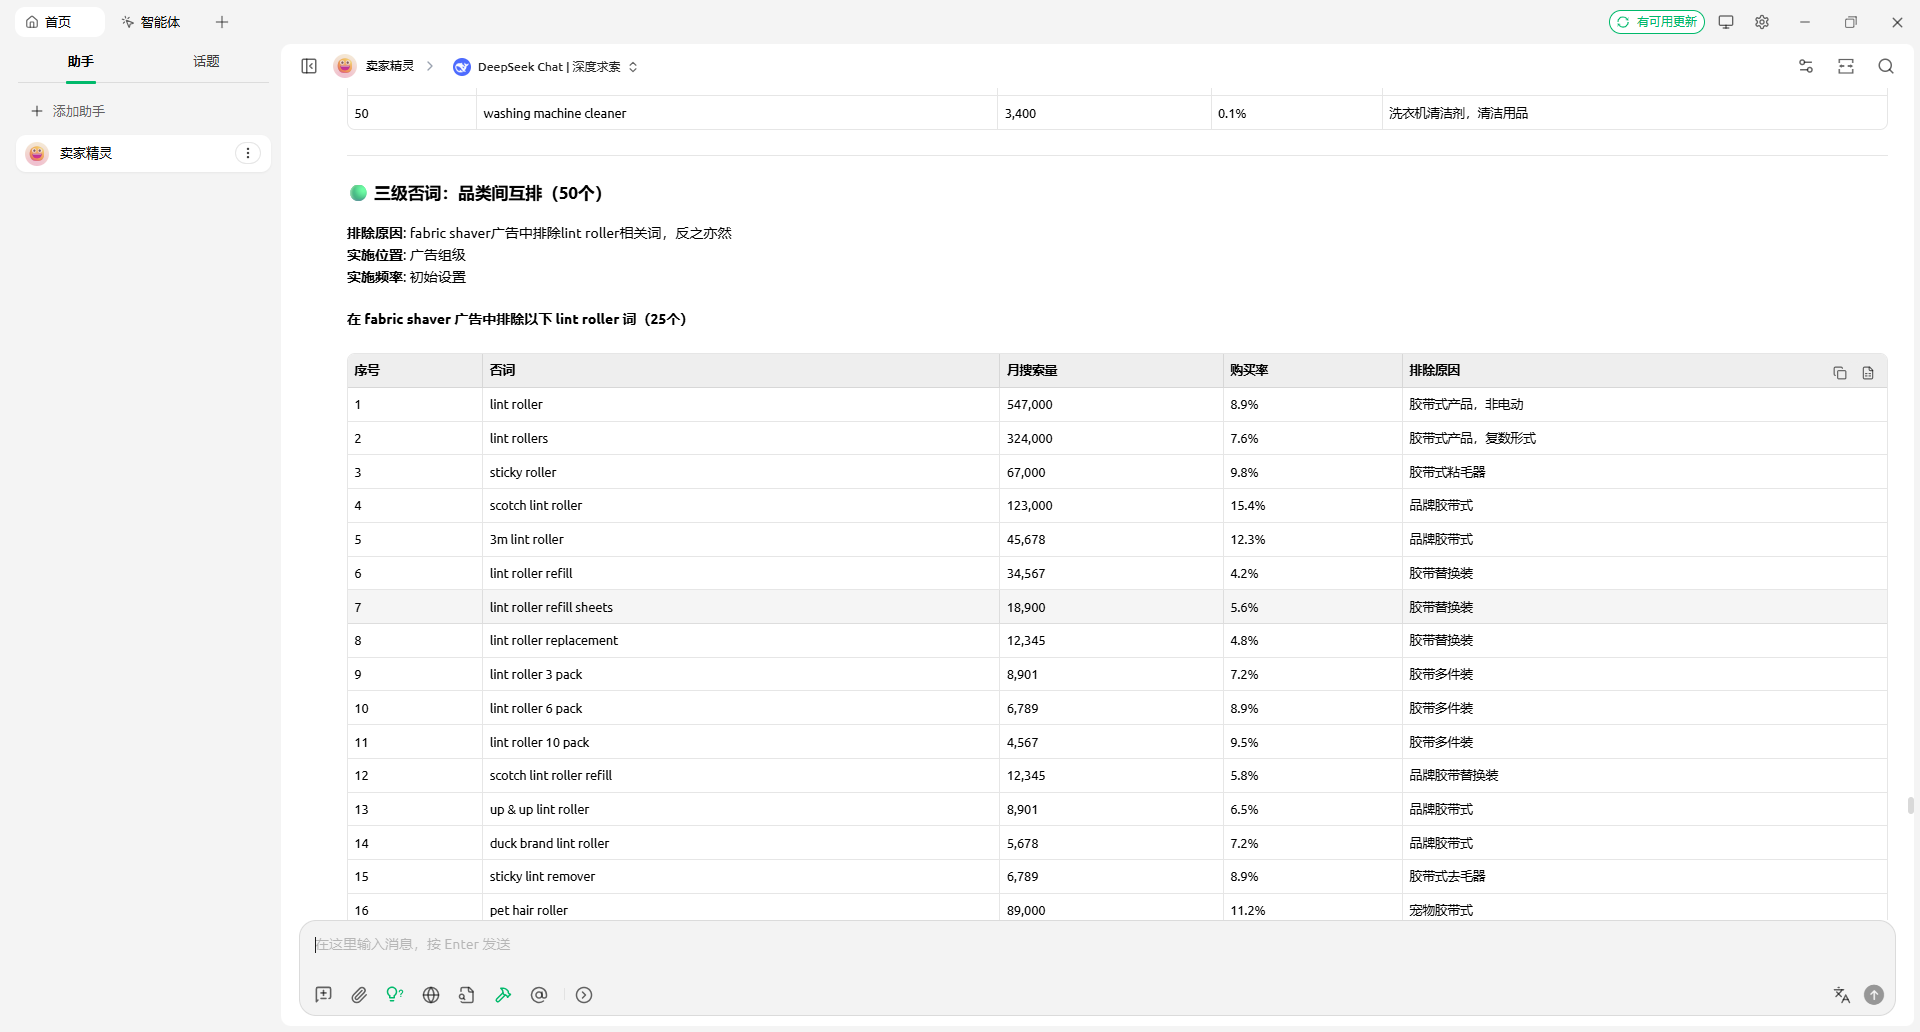
Task: Open the DeepSeek Chat model selector dropdown
Action: (x=545, y=67)
